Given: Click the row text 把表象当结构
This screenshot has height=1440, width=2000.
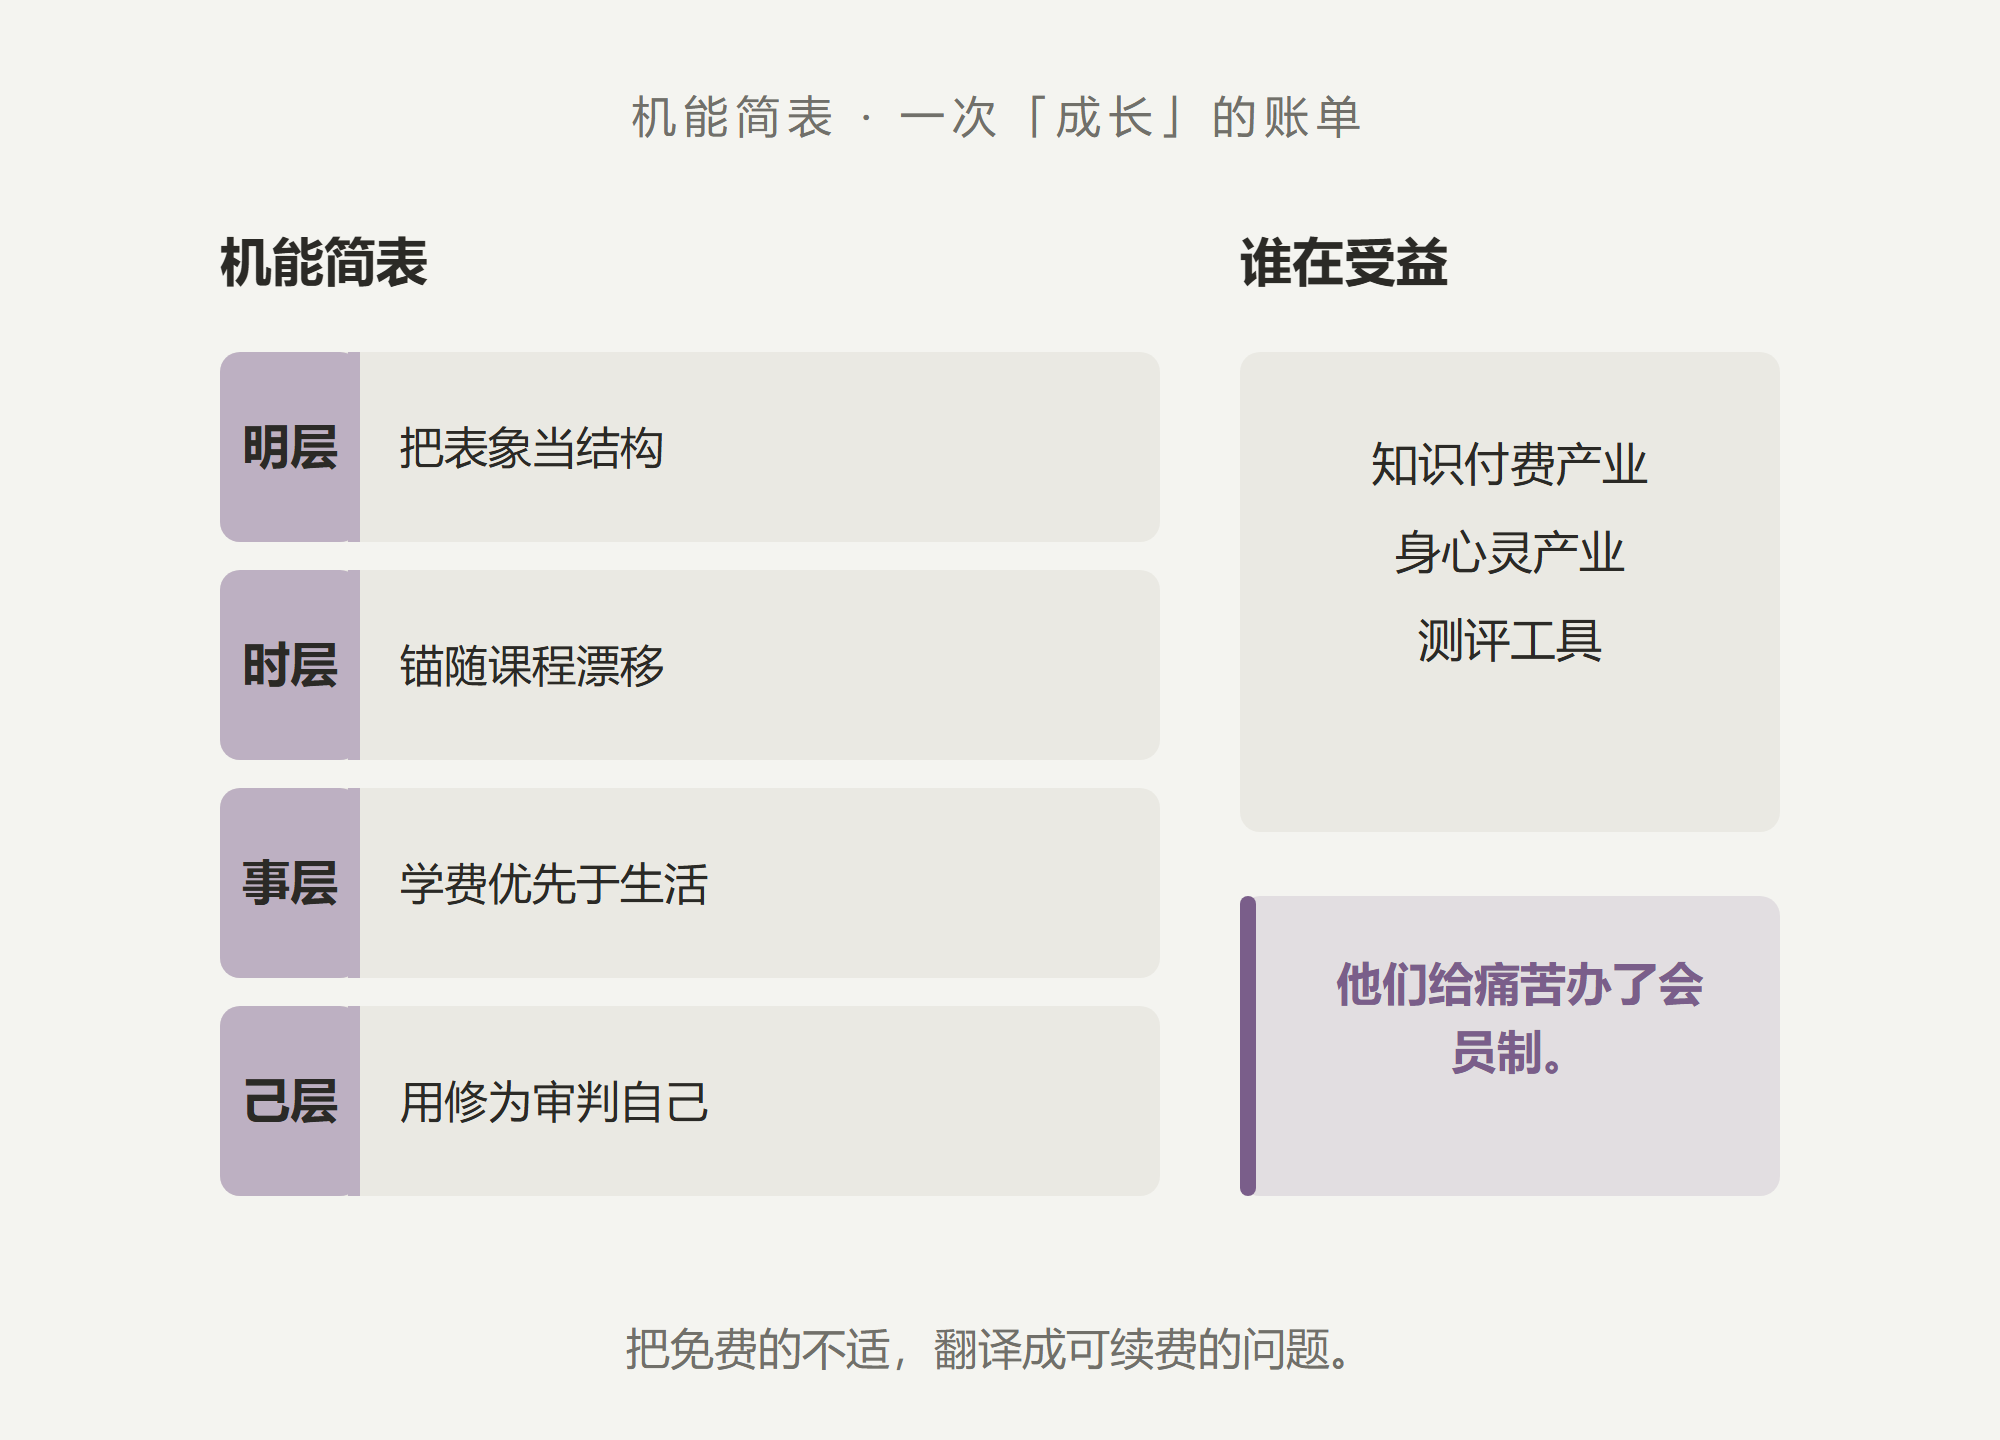Looking at the screenshot, I should coord(531,448).
